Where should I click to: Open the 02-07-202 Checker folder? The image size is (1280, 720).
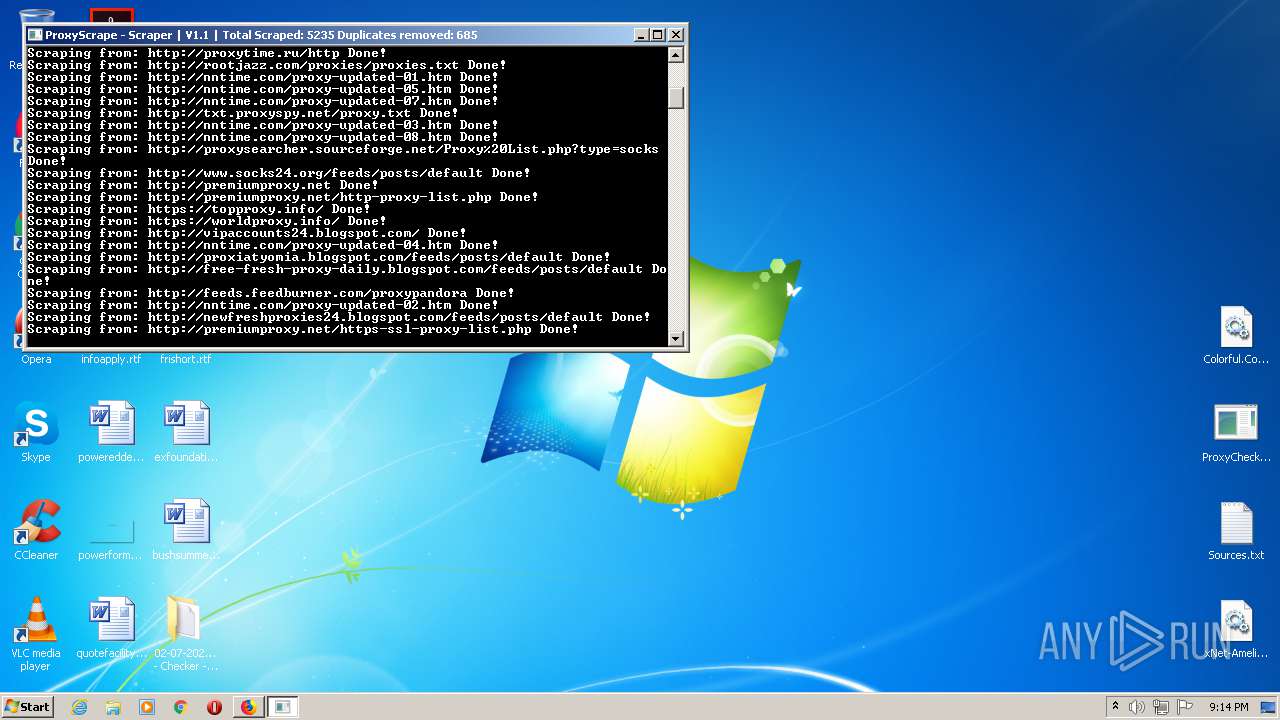(186, 634)
